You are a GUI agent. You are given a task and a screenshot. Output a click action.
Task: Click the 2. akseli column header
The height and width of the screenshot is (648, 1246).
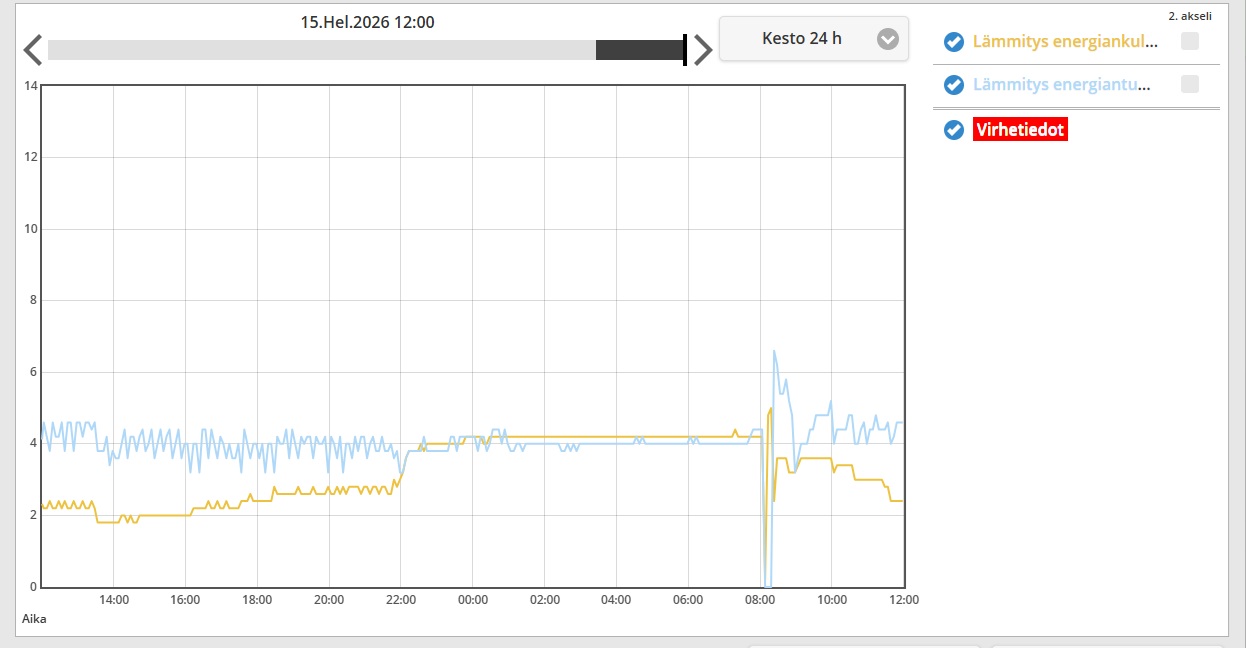1189,16
